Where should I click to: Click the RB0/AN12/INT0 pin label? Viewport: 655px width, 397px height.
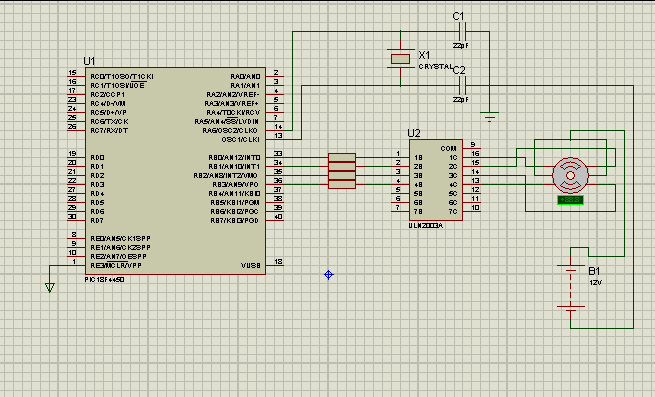pos(234,158)
